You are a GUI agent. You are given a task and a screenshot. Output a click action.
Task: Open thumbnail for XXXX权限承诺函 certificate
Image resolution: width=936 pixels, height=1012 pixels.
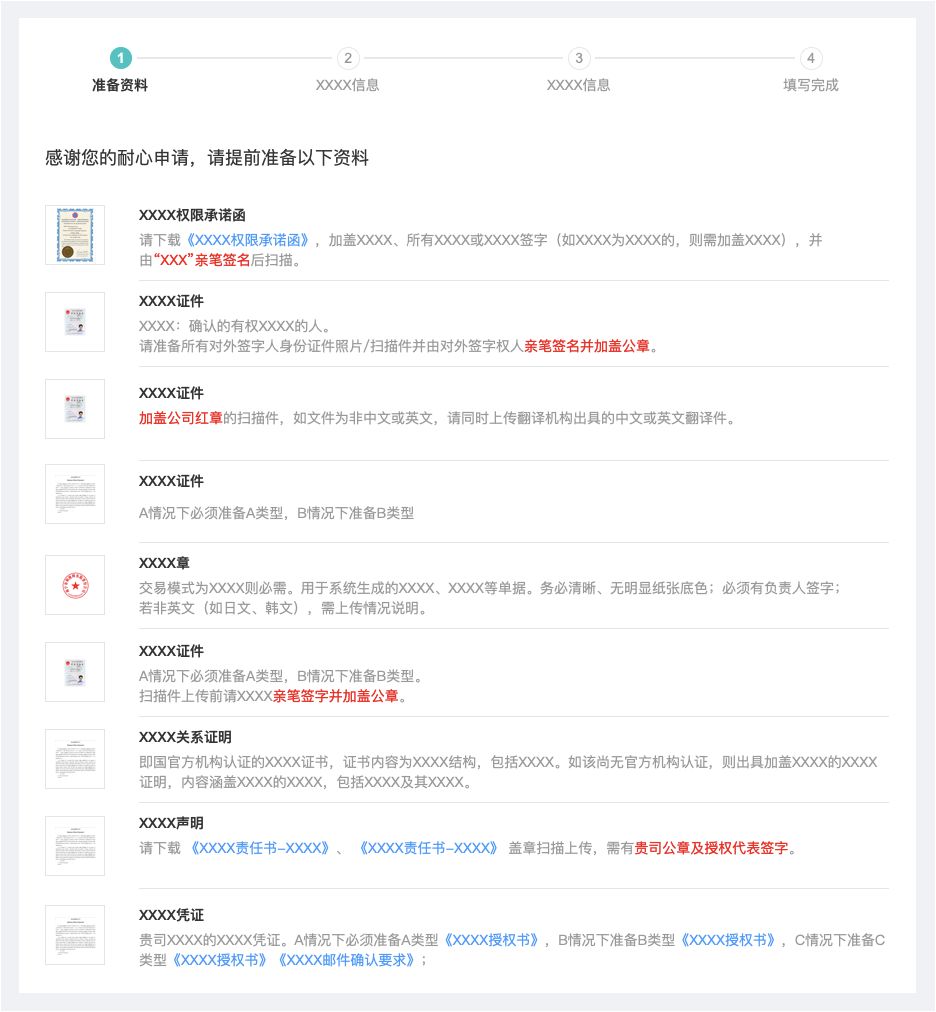tap(75, 235)
